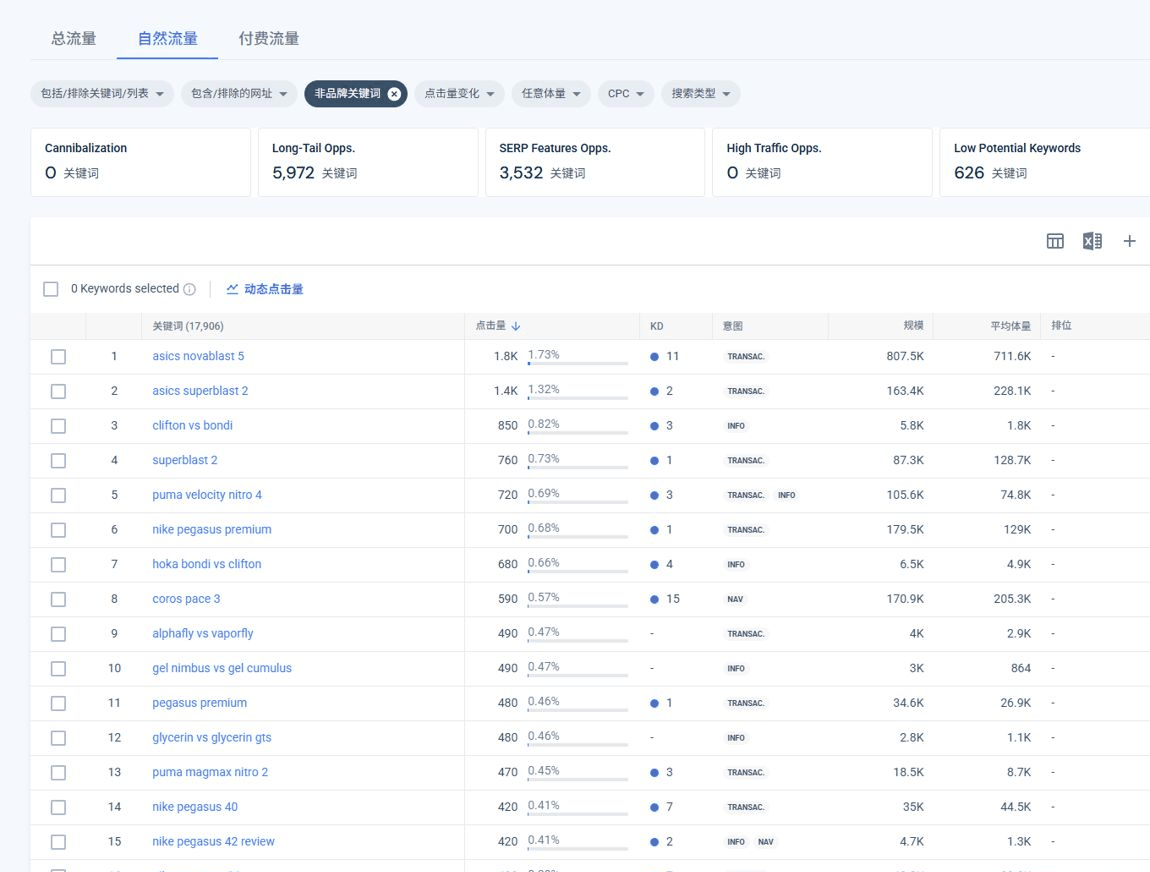Select the nike pegasus 40 checkbox
1150x872 pixels.
tap(58, 807)
